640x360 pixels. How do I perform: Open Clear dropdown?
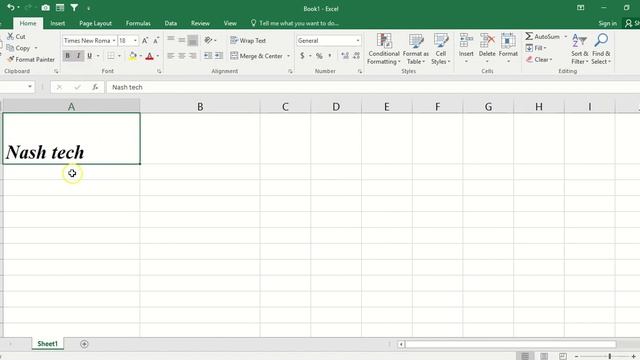click(539, 60)
